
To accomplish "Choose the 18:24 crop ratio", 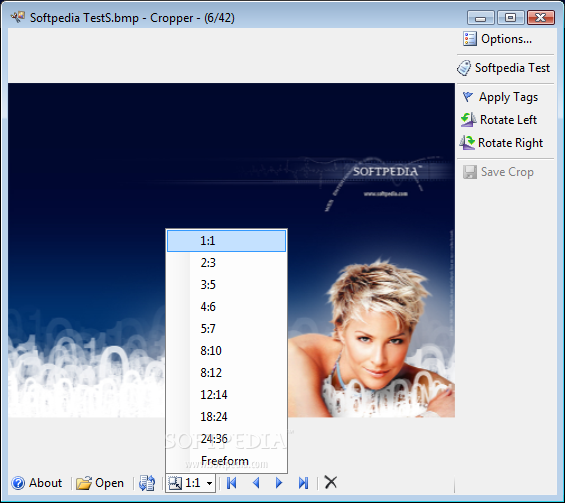I will point(227,417).
